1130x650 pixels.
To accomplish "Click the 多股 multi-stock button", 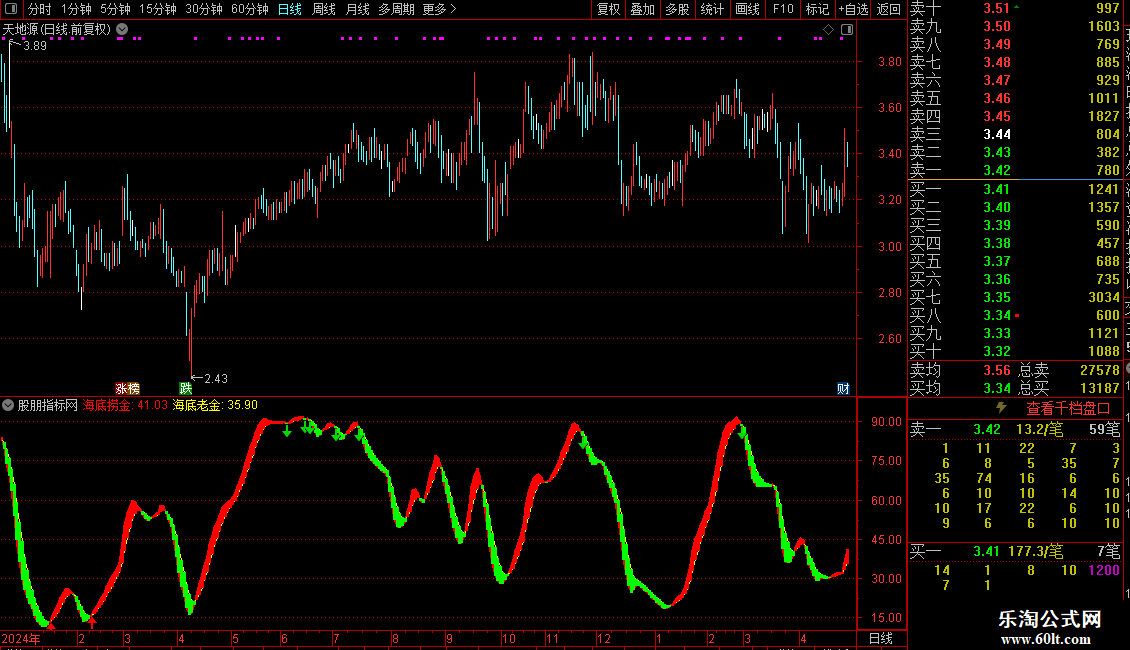I will tap(677, 9).
